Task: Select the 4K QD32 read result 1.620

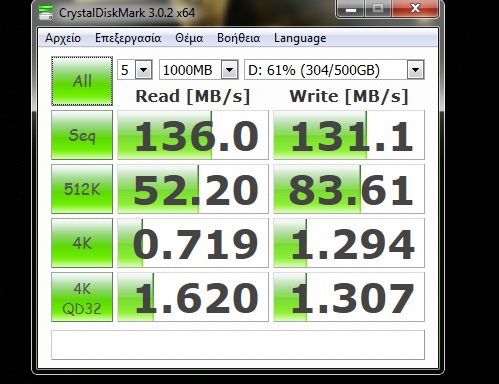Action: tap(193, 297)
